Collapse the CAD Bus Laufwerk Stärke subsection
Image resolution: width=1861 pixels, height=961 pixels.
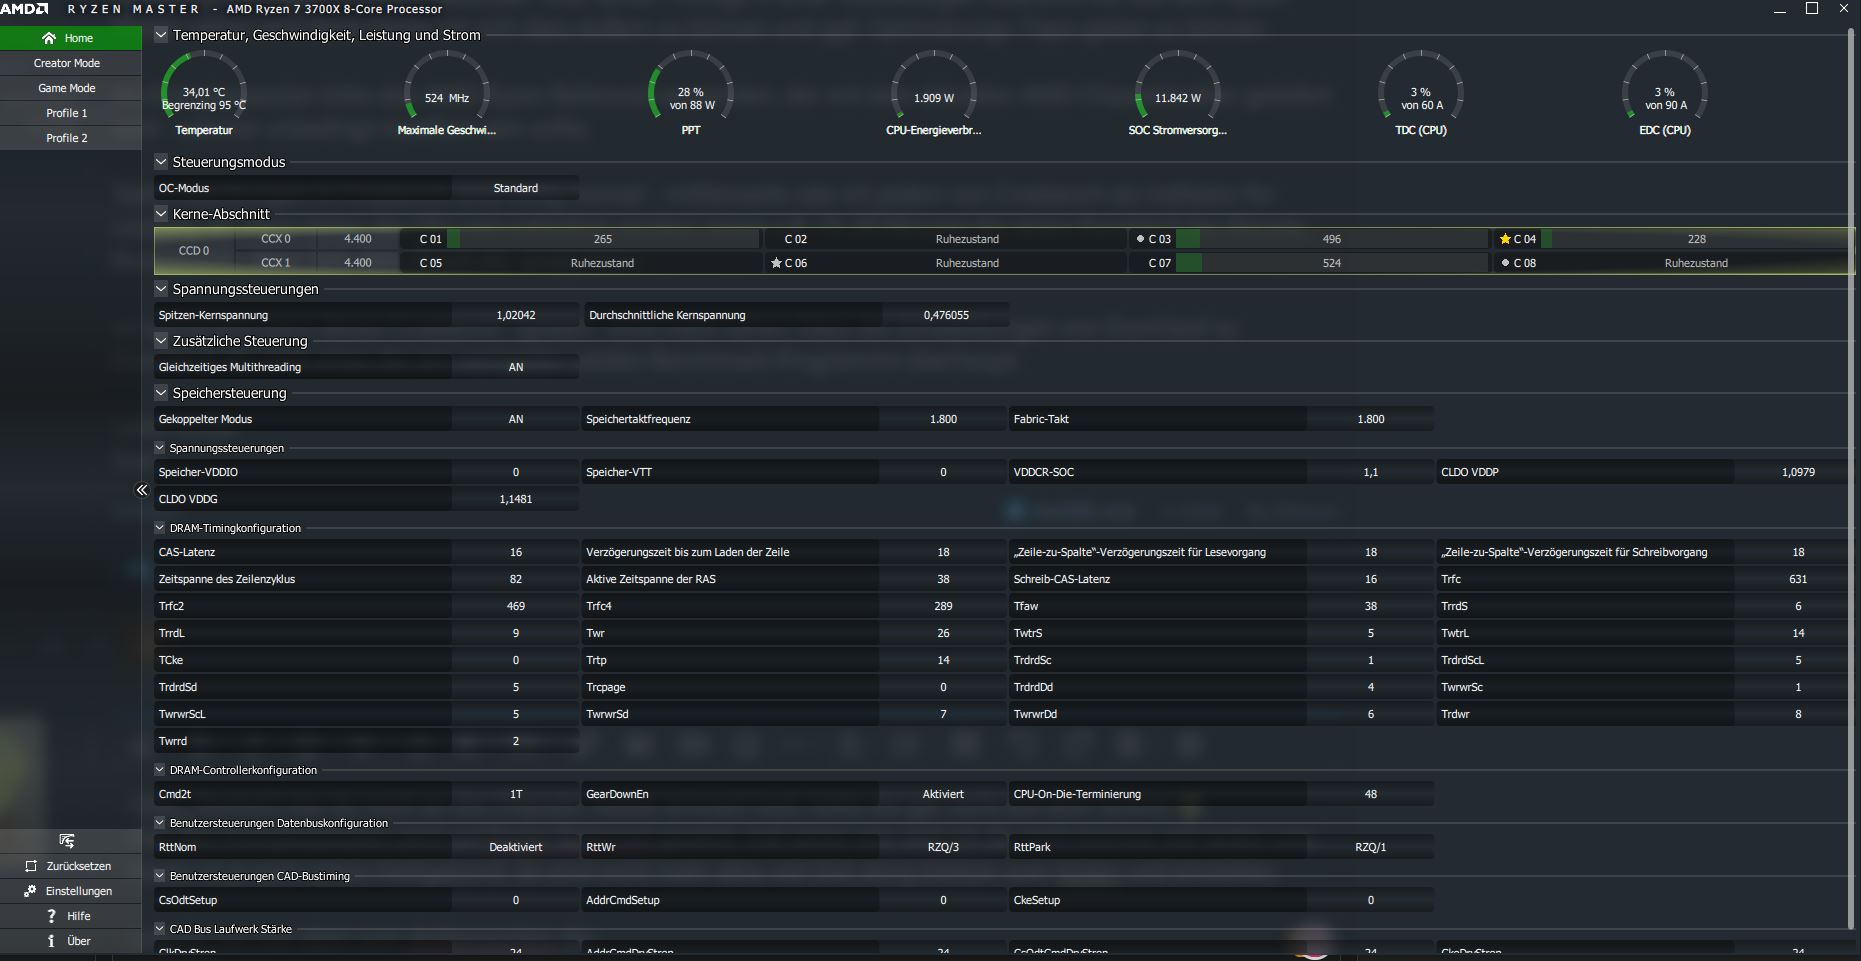[160, 929]
